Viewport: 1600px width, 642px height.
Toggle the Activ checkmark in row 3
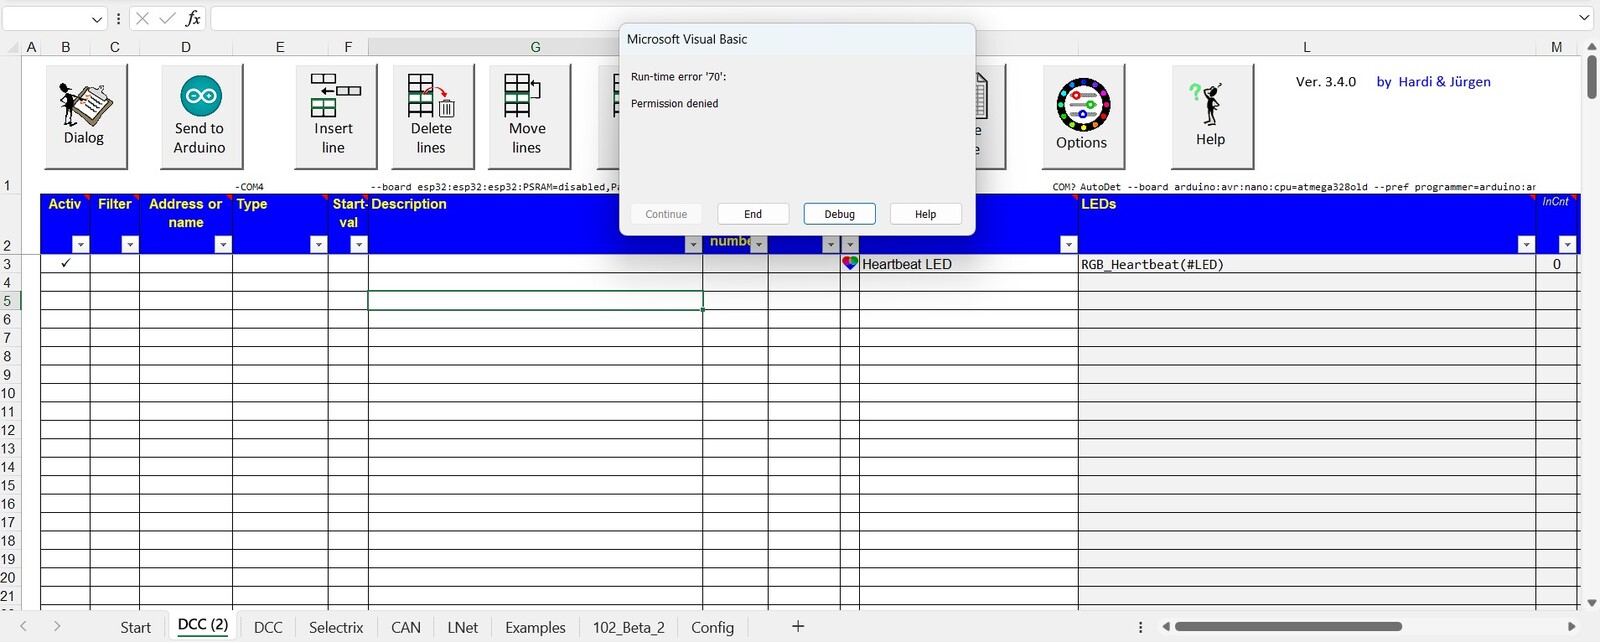pyautogui.click(x=66, y=264)
